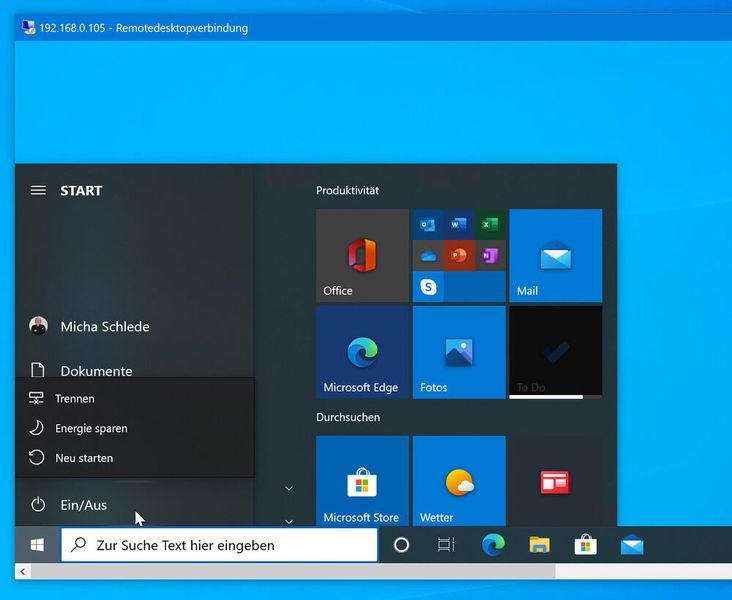Image resolution: width=732 pixels, height=600 pixels.
Task: Open Outlook in the Office folder tile
Action: tap(428, 225)
